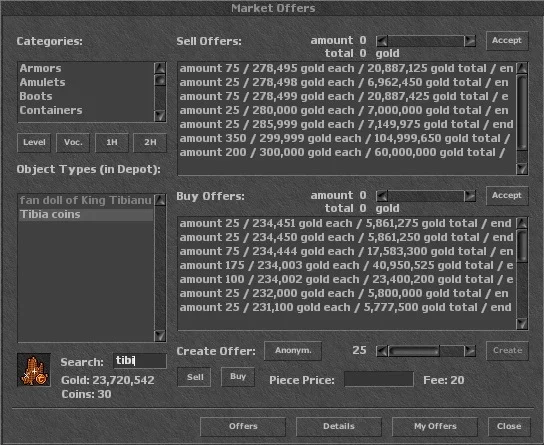Click Categories list scroll down arrow

click(x=160, y=115)
